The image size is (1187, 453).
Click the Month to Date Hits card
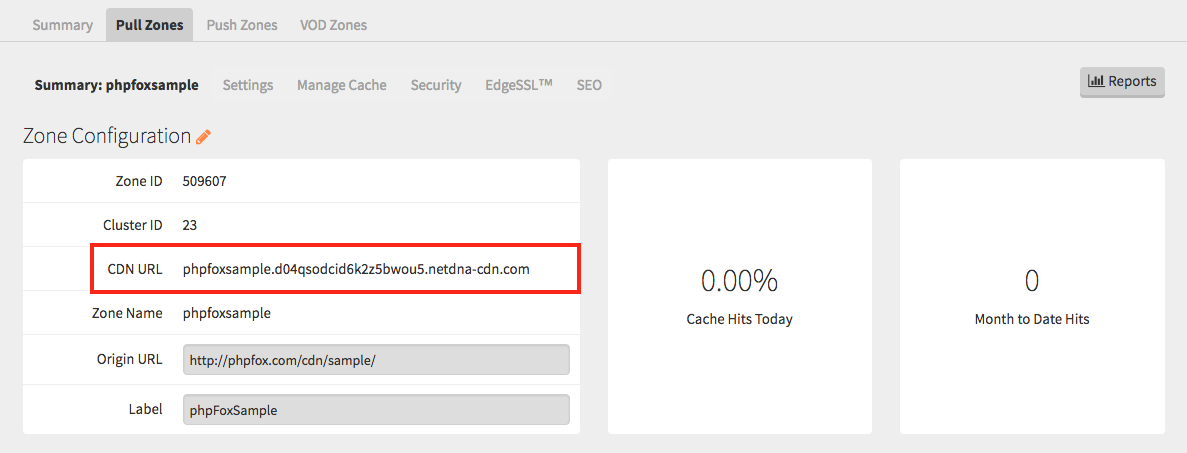pyautogui.click(x=1031, y=297)
